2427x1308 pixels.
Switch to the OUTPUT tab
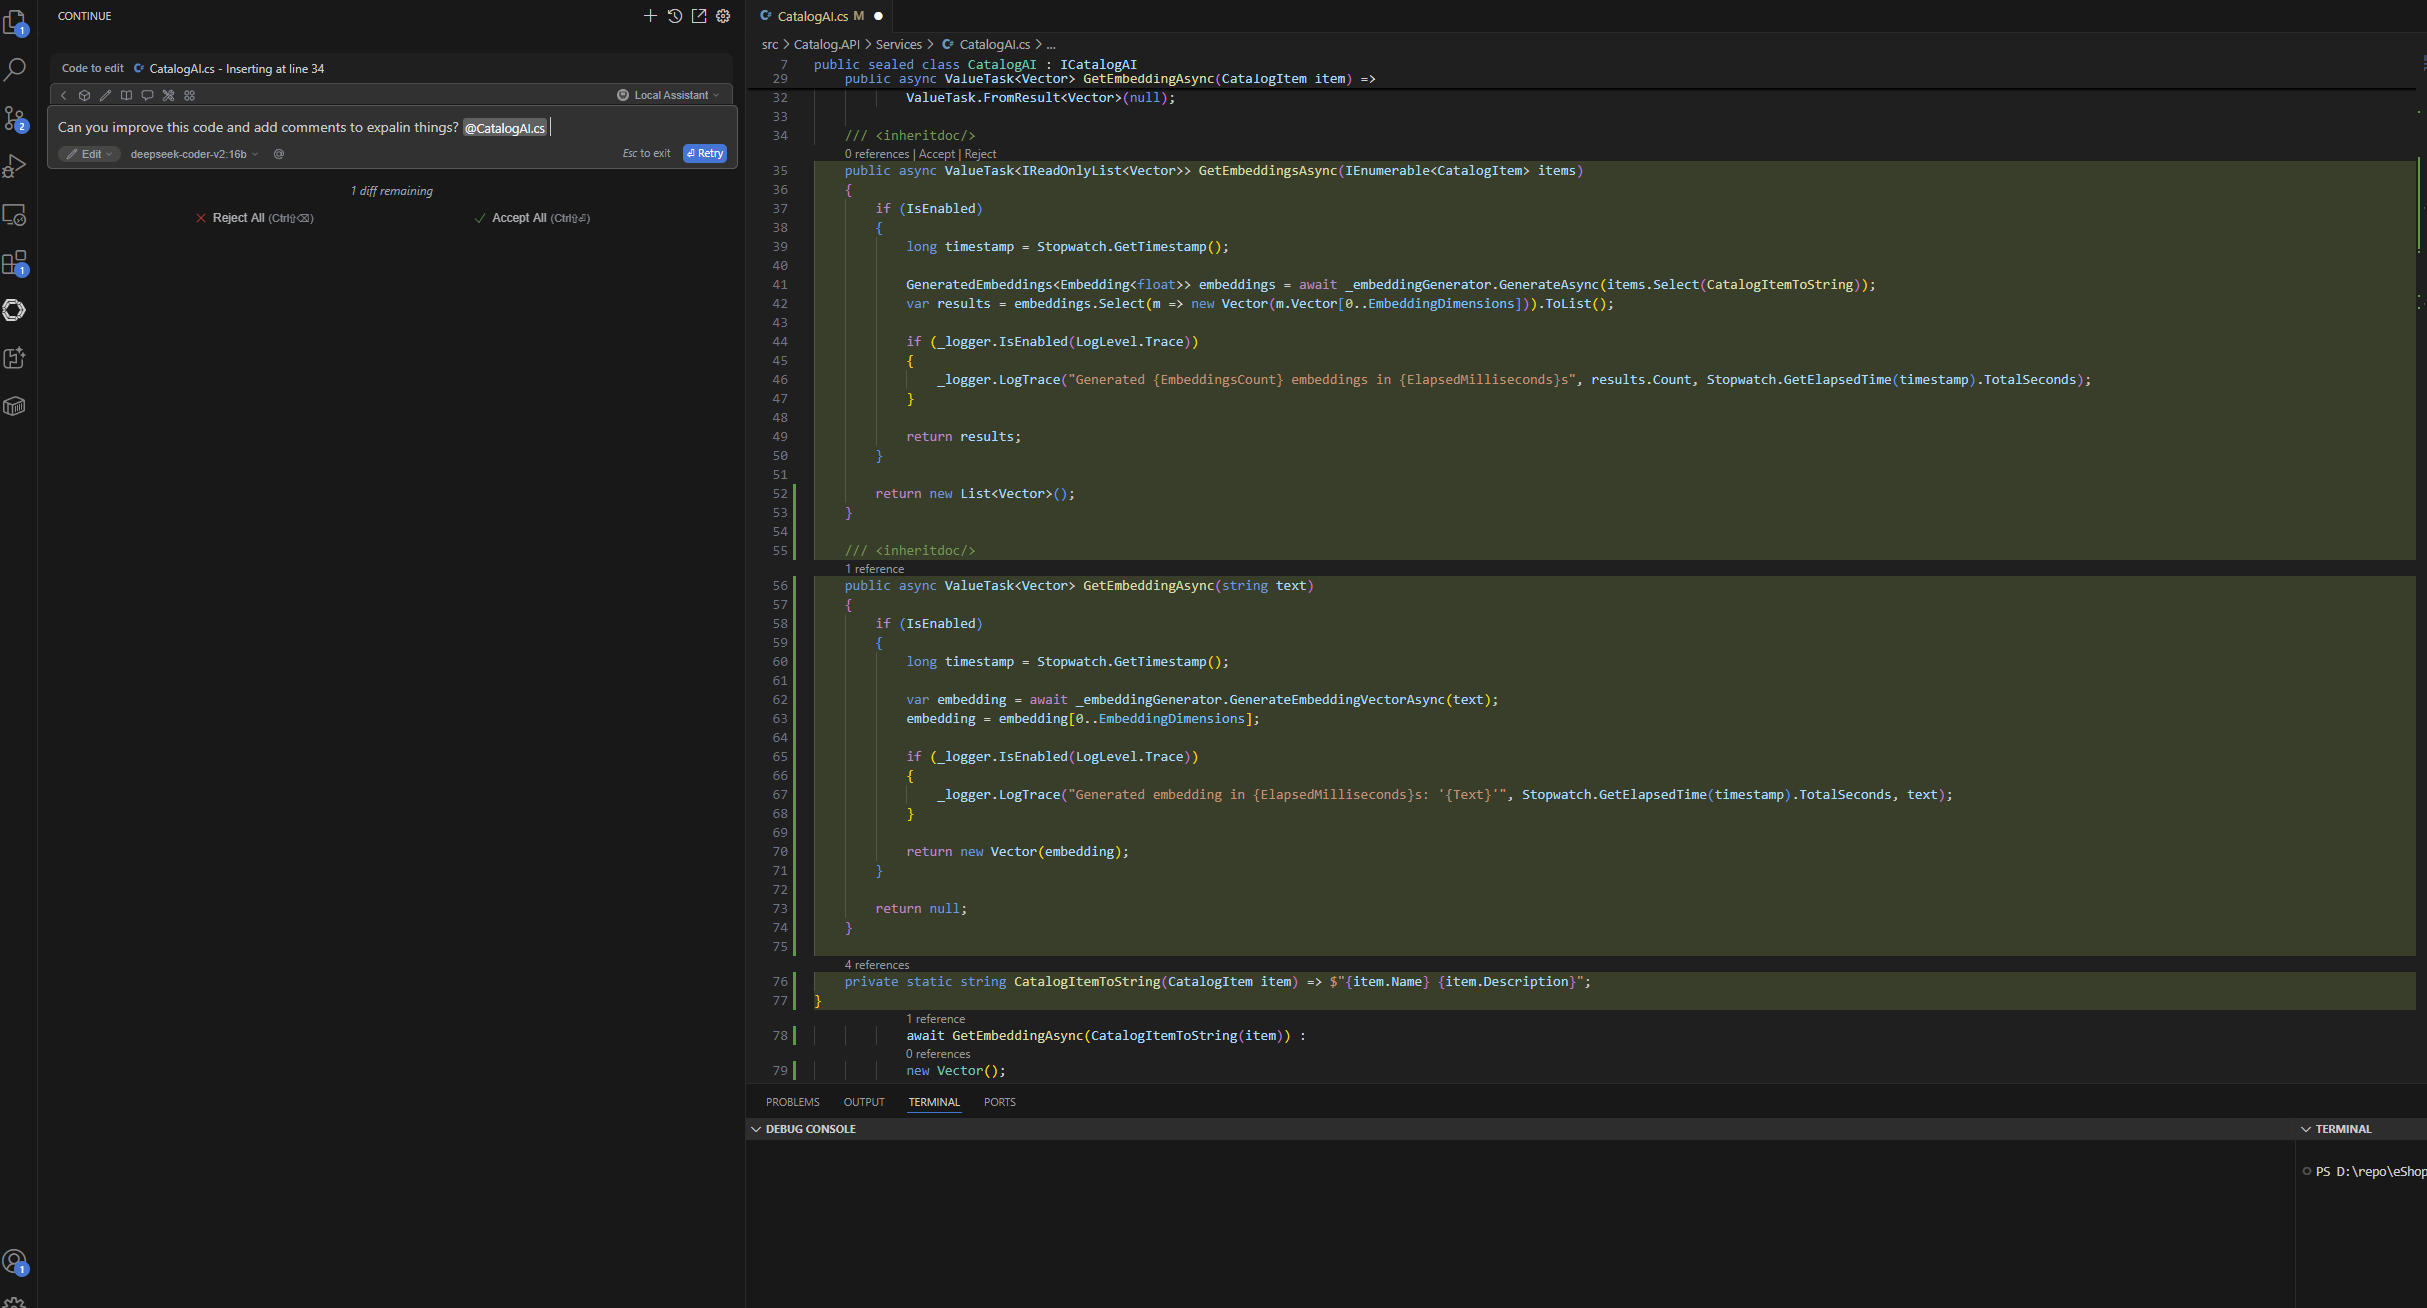click(864, 1102)
